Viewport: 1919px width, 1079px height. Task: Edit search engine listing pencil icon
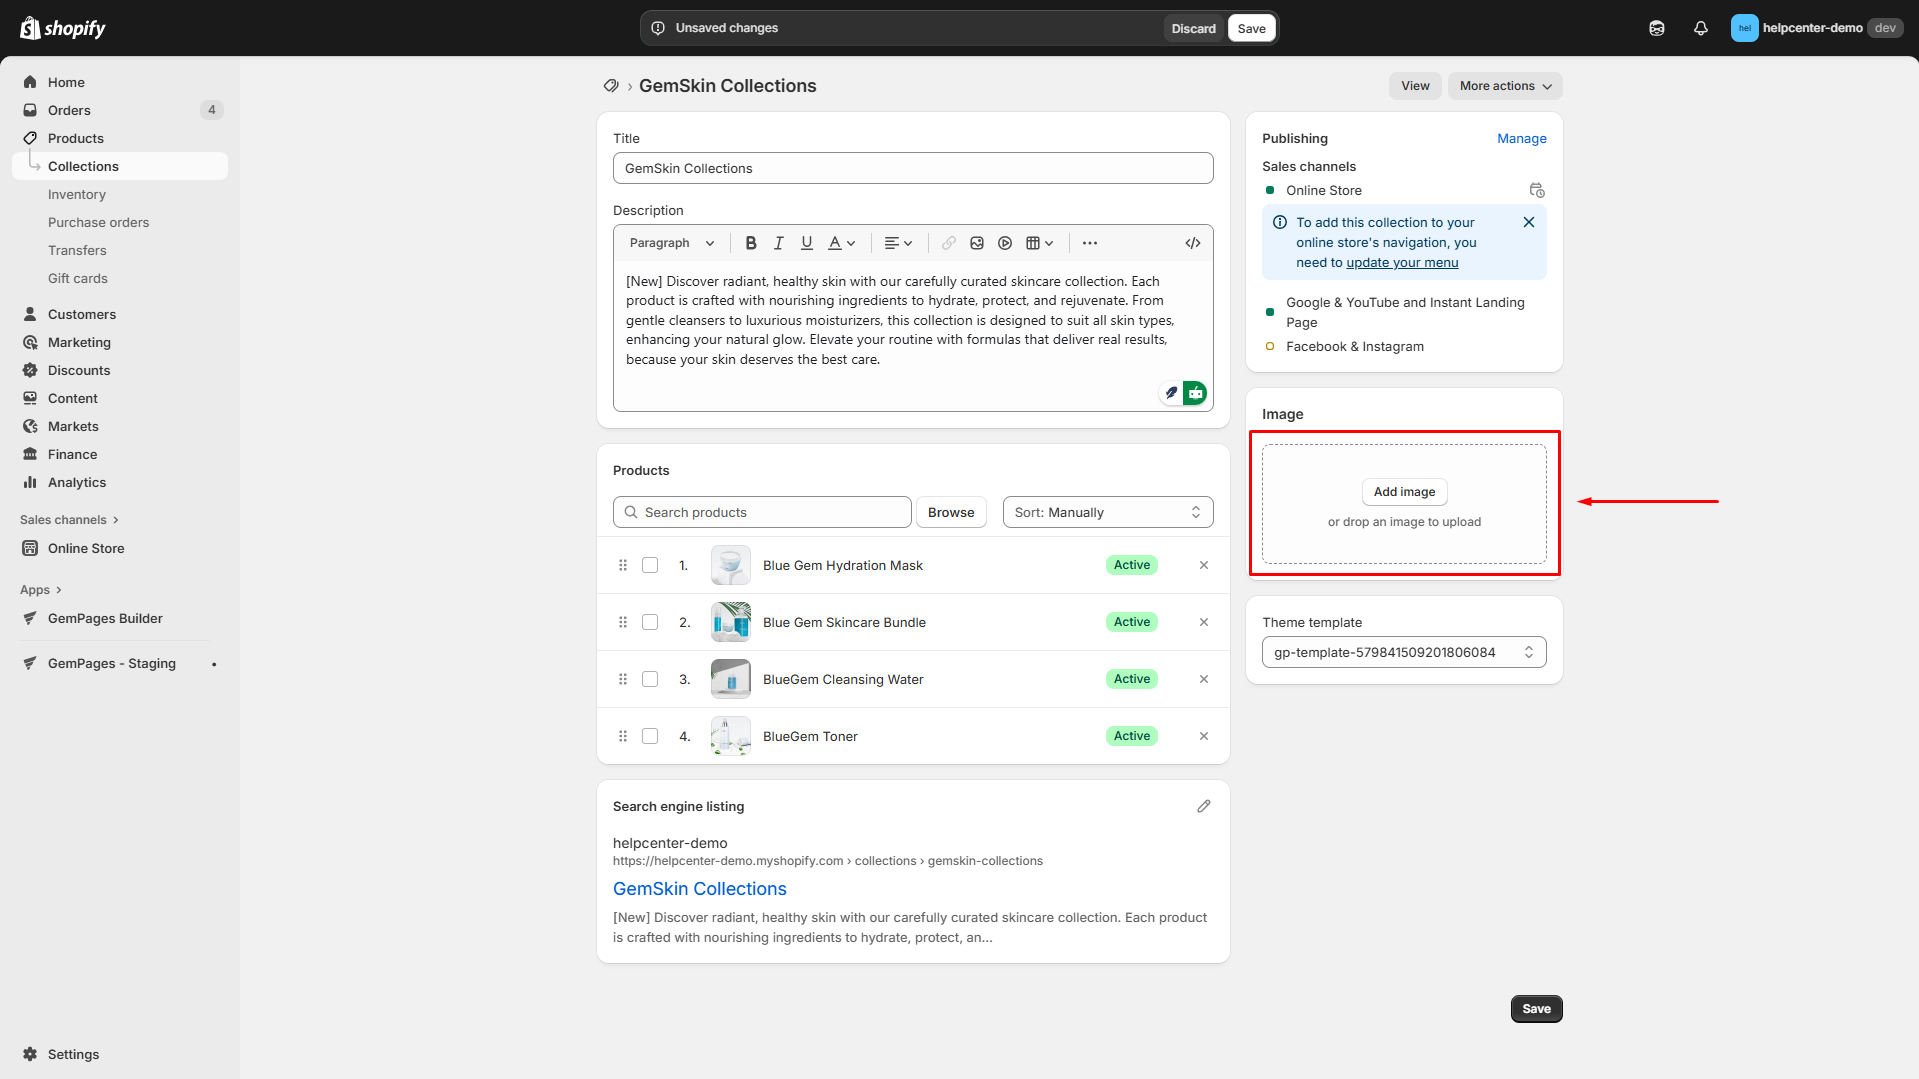pos(1204,806)
